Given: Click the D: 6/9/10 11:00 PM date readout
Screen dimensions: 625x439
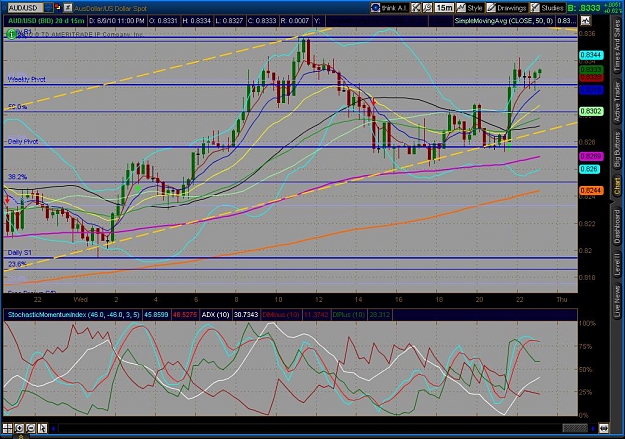Looking at the screenshot, I should (x=116, y=21).
